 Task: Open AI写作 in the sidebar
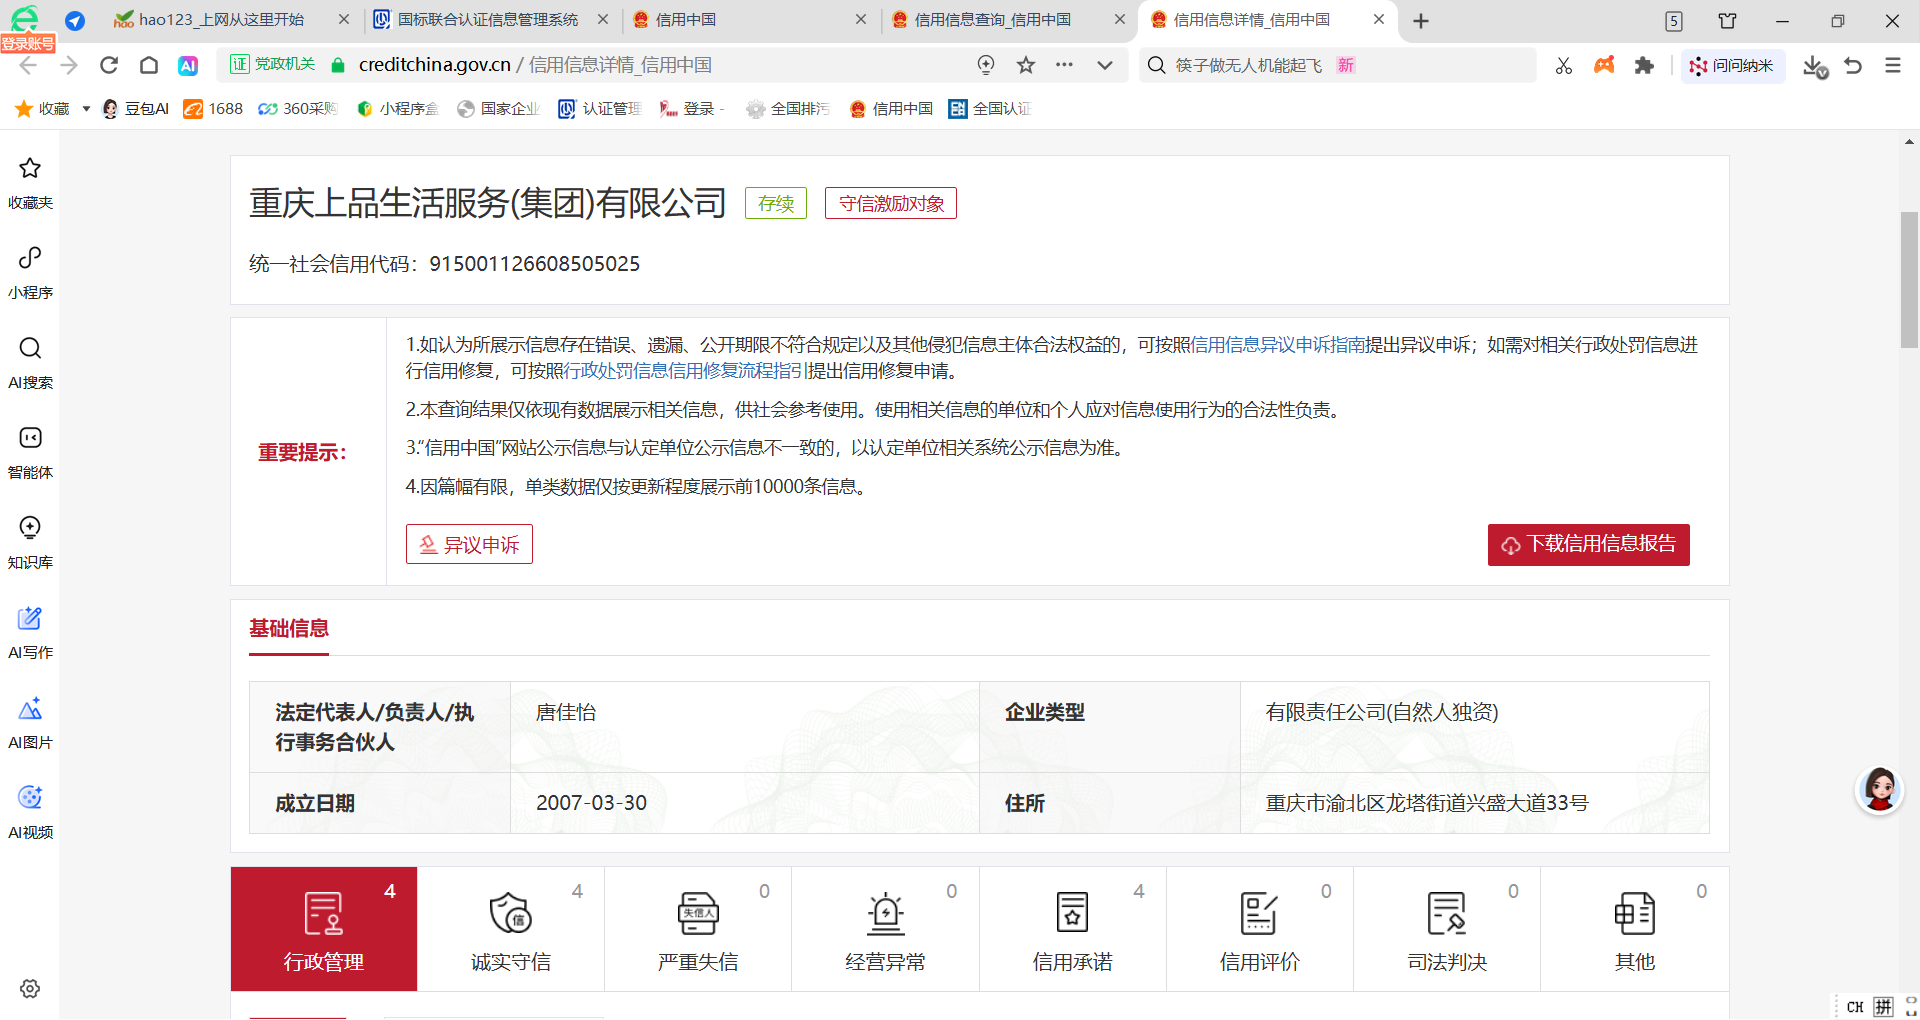pyautogui.click(x=30, y=631)
